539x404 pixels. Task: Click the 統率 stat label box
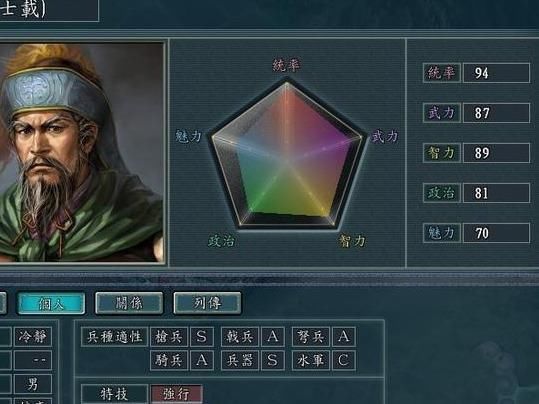[x=442, y=73]
